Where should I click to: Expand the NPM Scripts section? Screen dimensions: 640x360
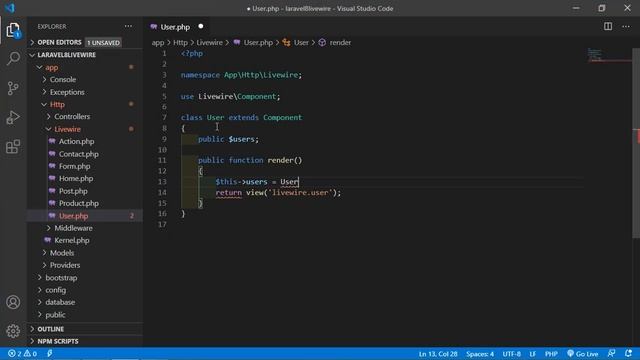pyautogui.click(x=85, y=341)
